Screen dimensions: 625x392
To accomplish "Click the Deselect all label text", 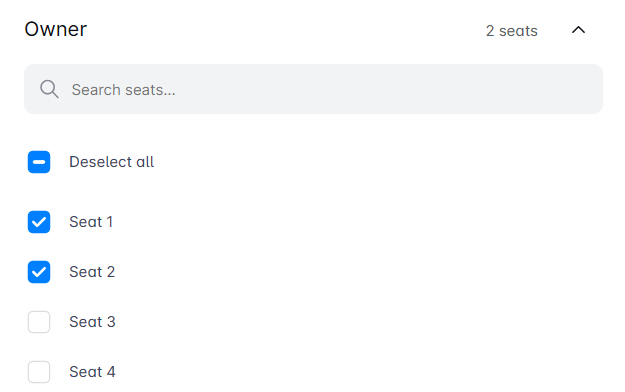I will (112, 162).
